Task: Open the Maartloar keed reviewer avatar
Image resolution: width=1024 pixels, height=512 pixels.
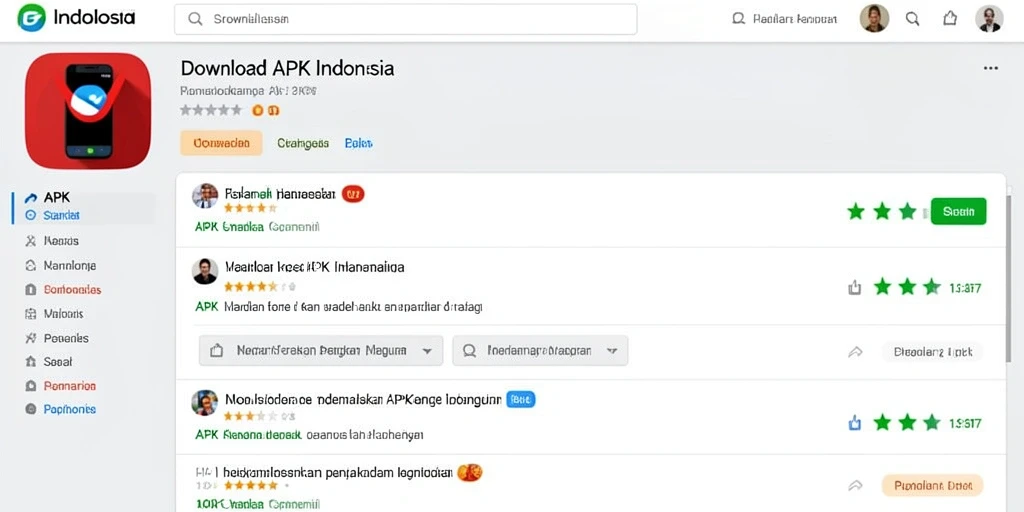Action: (x=205, y=271)
